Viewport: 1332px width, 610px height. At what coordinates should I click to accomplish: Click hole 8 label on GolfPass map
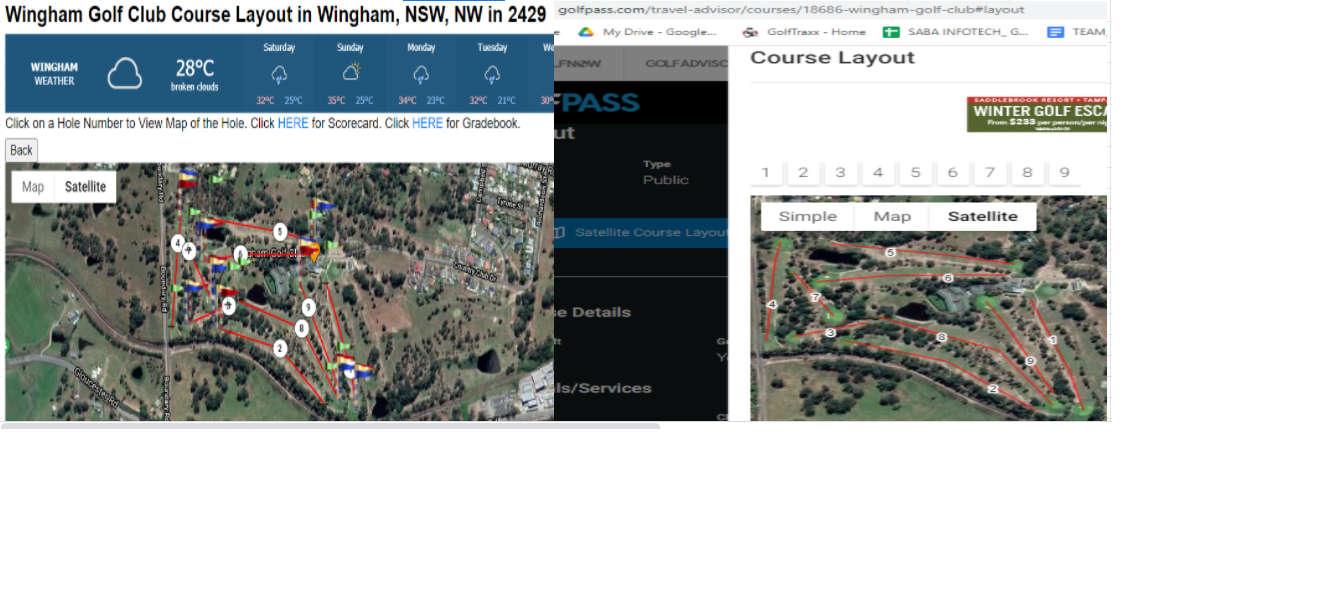coord(941,338)
